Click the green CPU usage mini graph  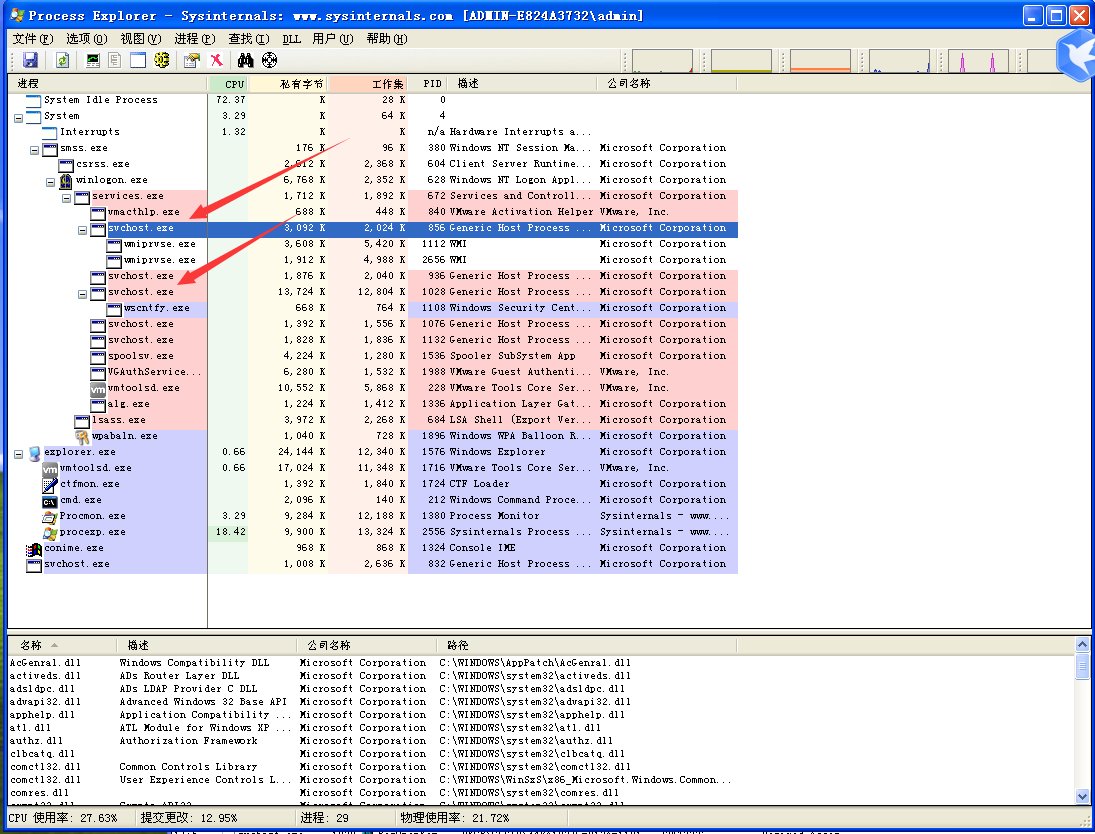(662, 61)
